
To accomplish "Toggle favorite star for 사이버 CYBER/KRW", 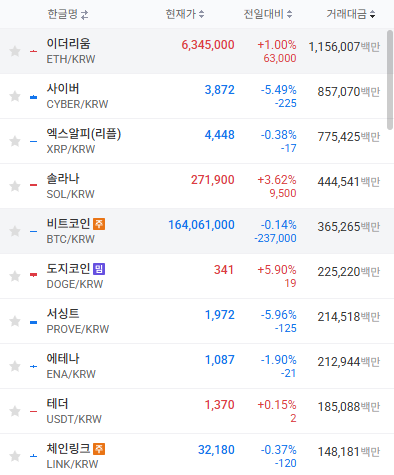I will click(15, 96).
